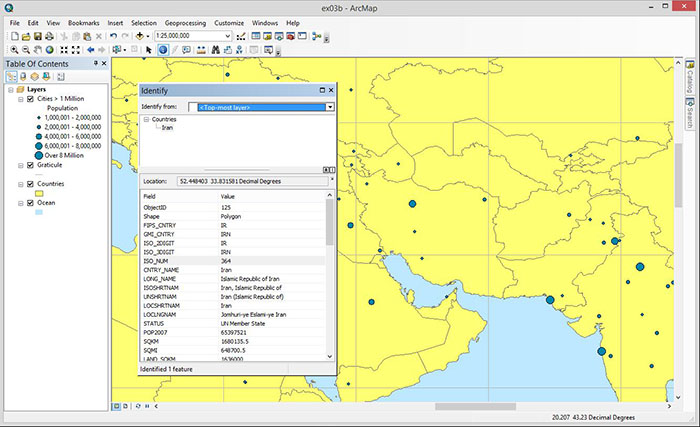The height and width of the screenshot is (427, 700).
Task: Print the map
Action: tap(49, 36)
